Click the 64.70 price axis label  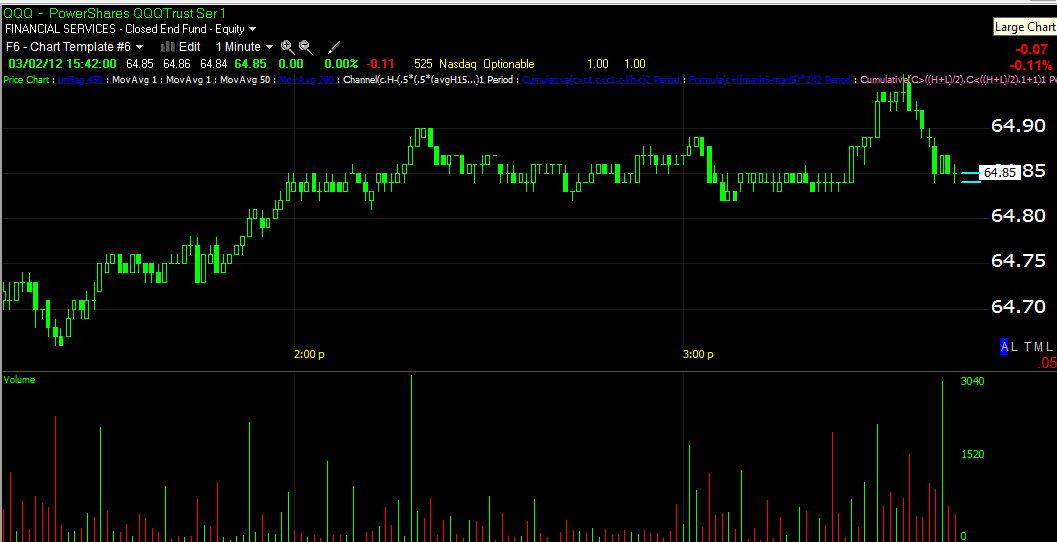pyautogui.click(x=1018, y=307)
